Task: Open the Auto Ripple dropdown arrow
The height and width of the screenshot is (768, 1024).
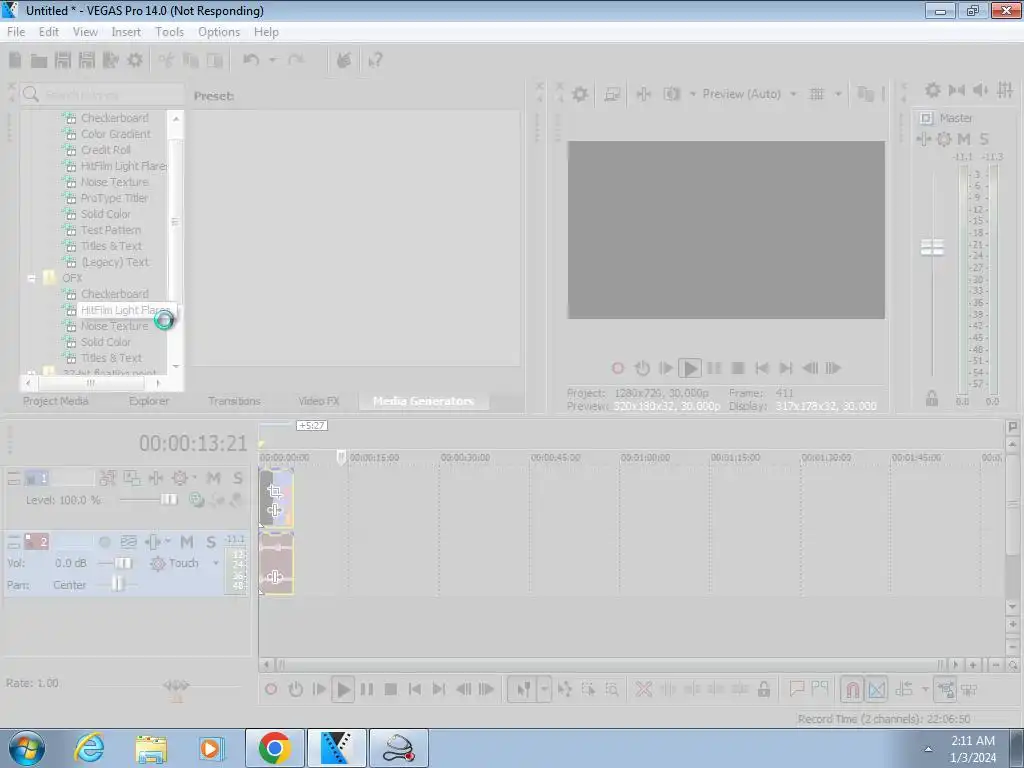Action: 925,689
